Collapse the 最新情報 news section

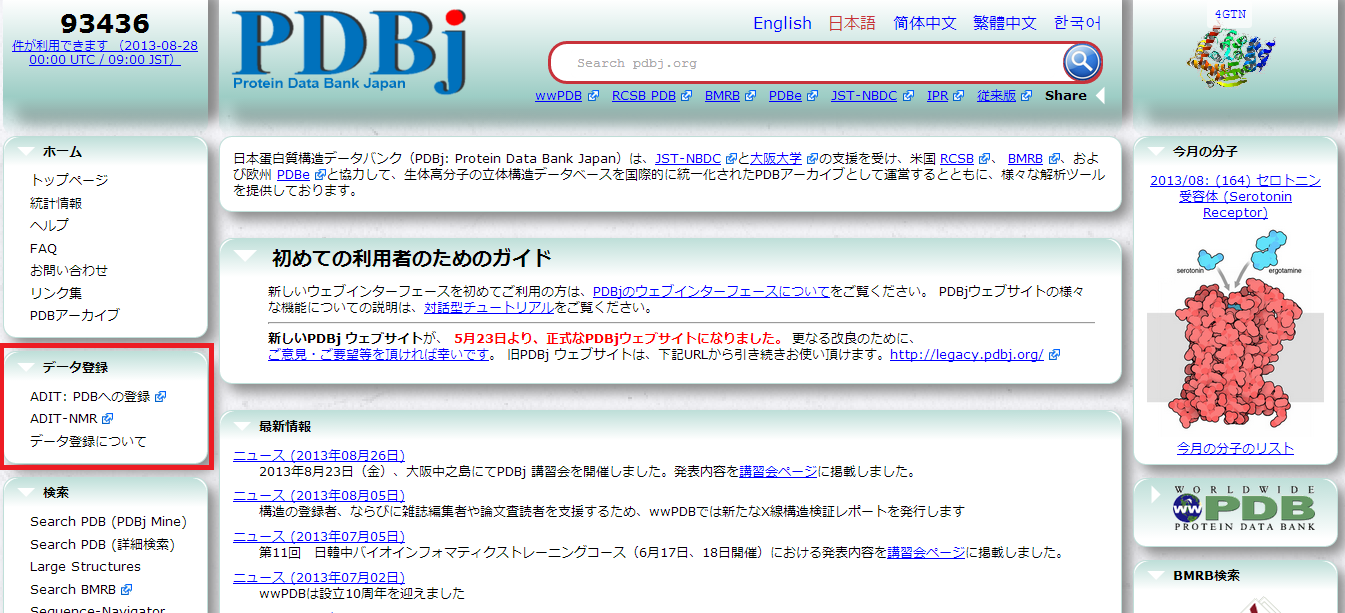tap(240, 426)
